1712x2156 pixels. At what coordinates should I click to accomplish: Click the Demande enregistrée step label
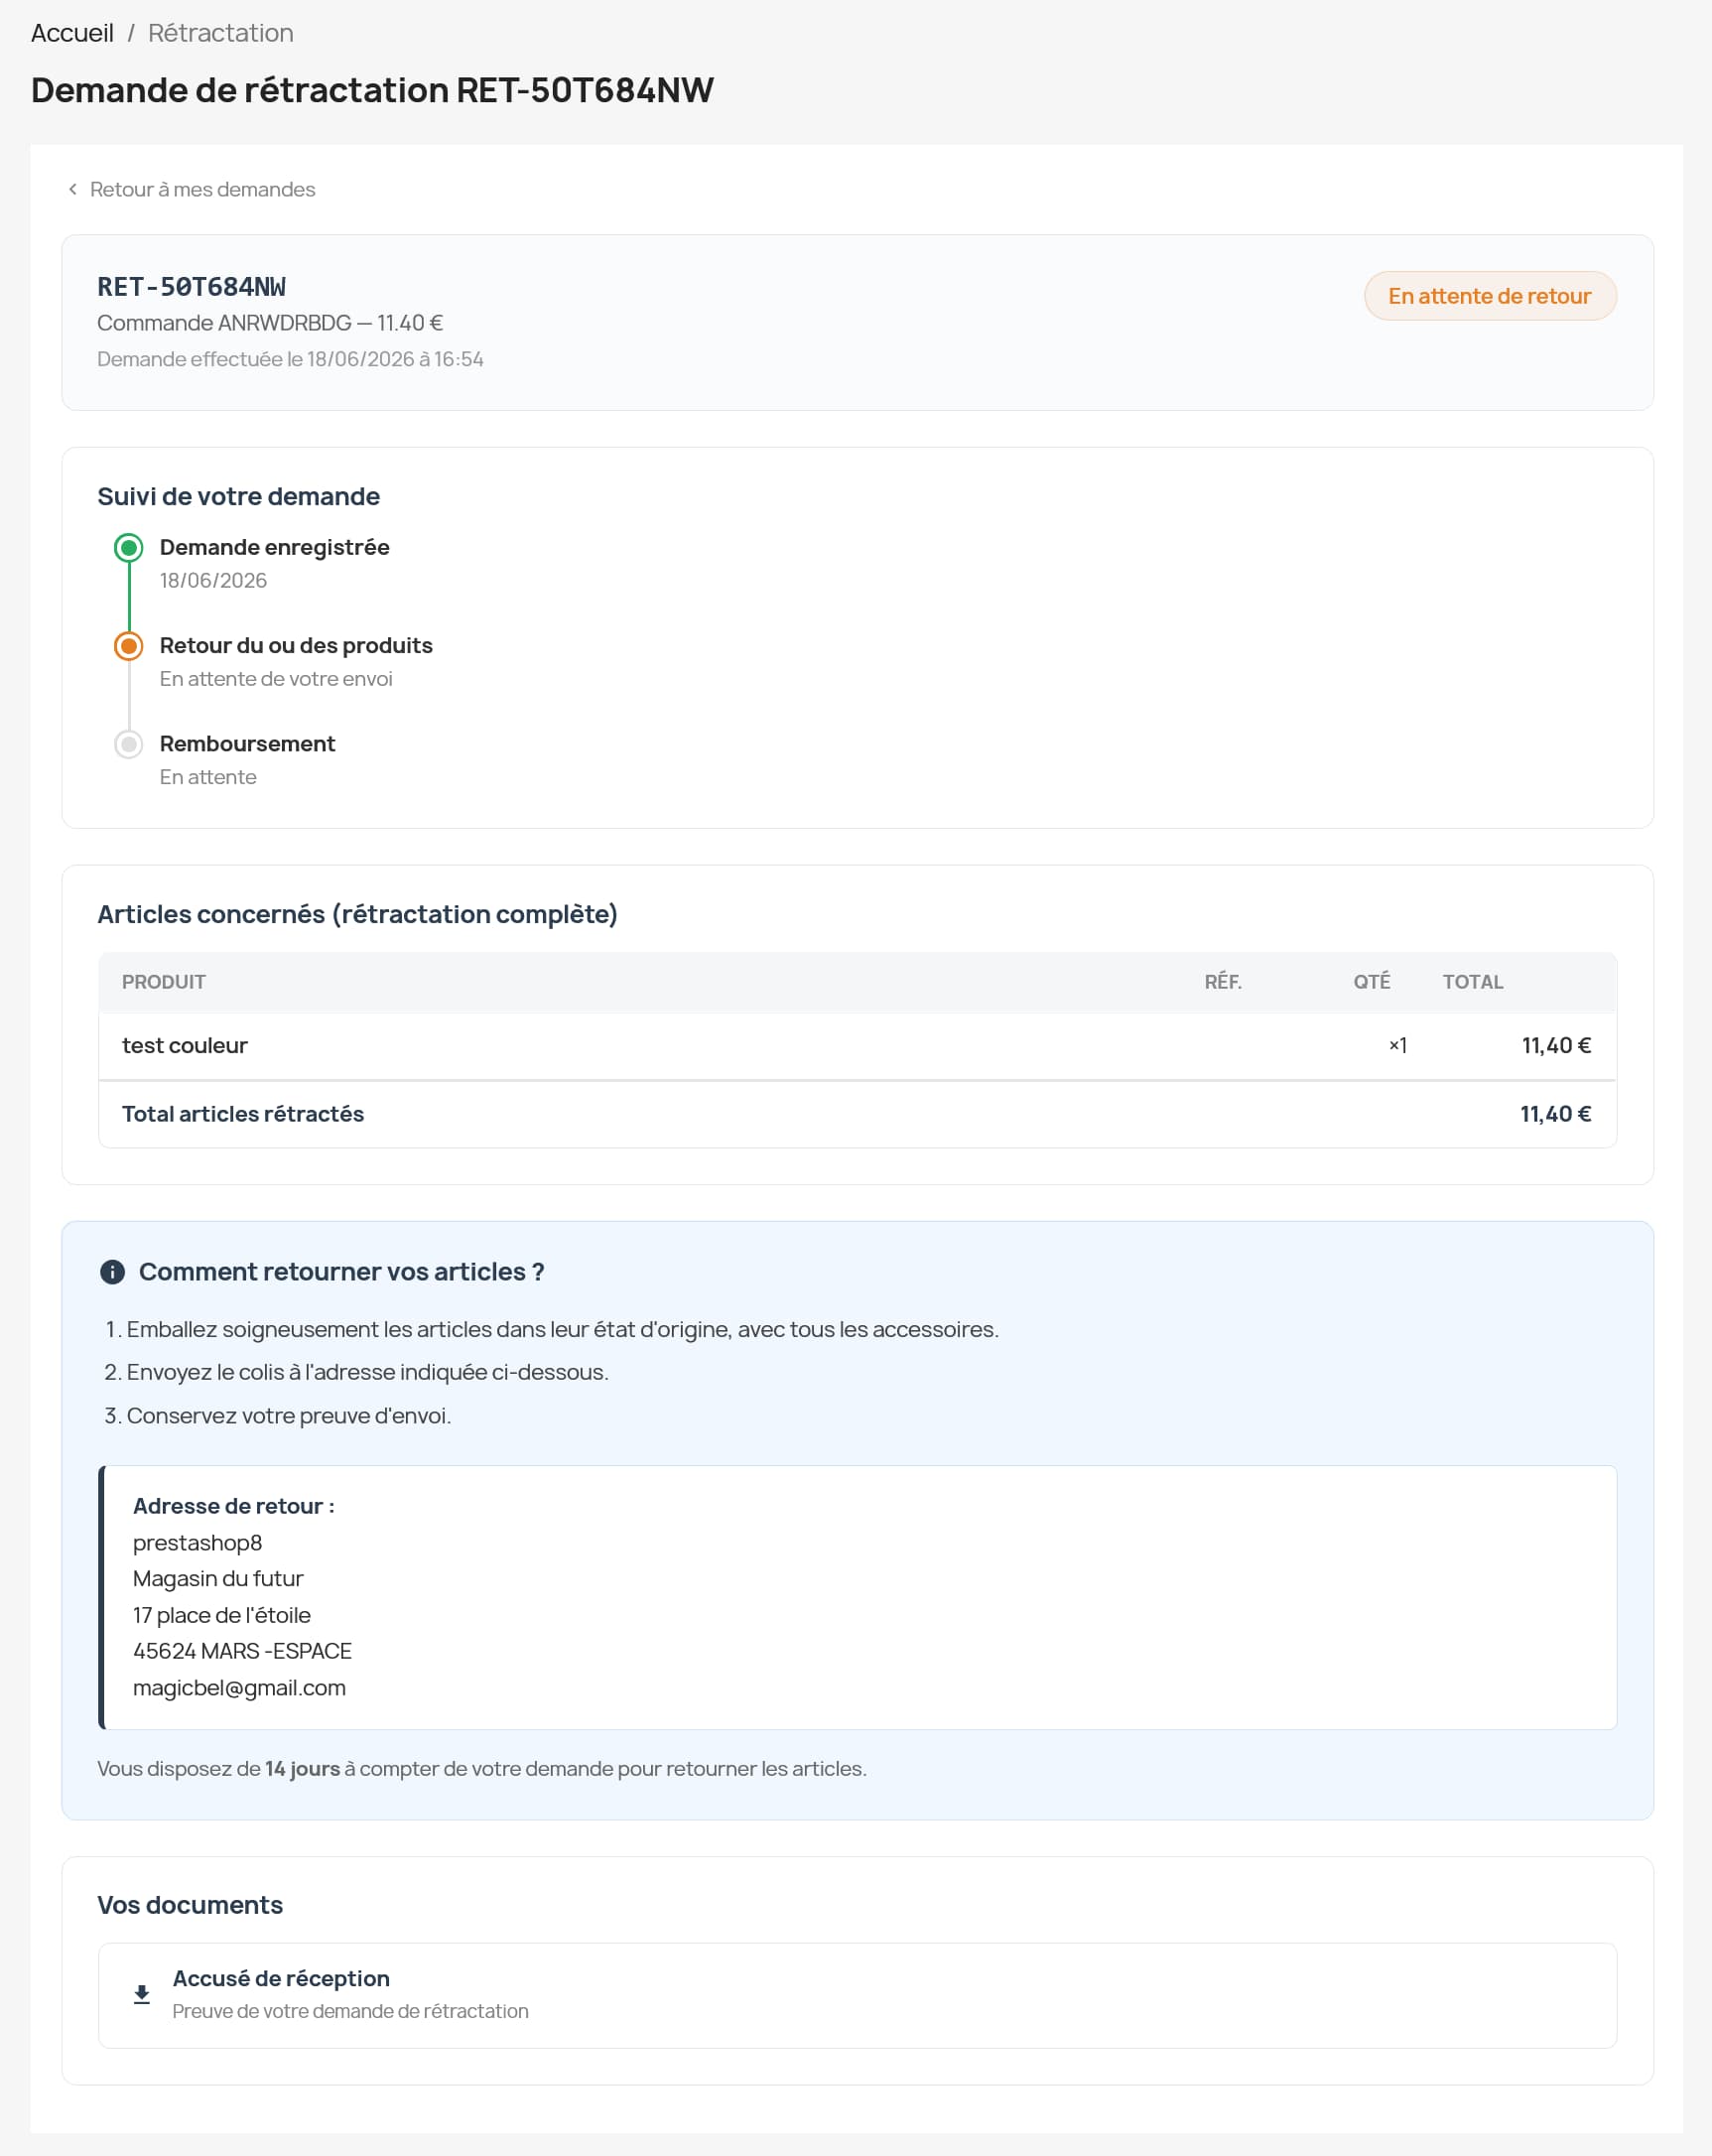pos(274,547)
